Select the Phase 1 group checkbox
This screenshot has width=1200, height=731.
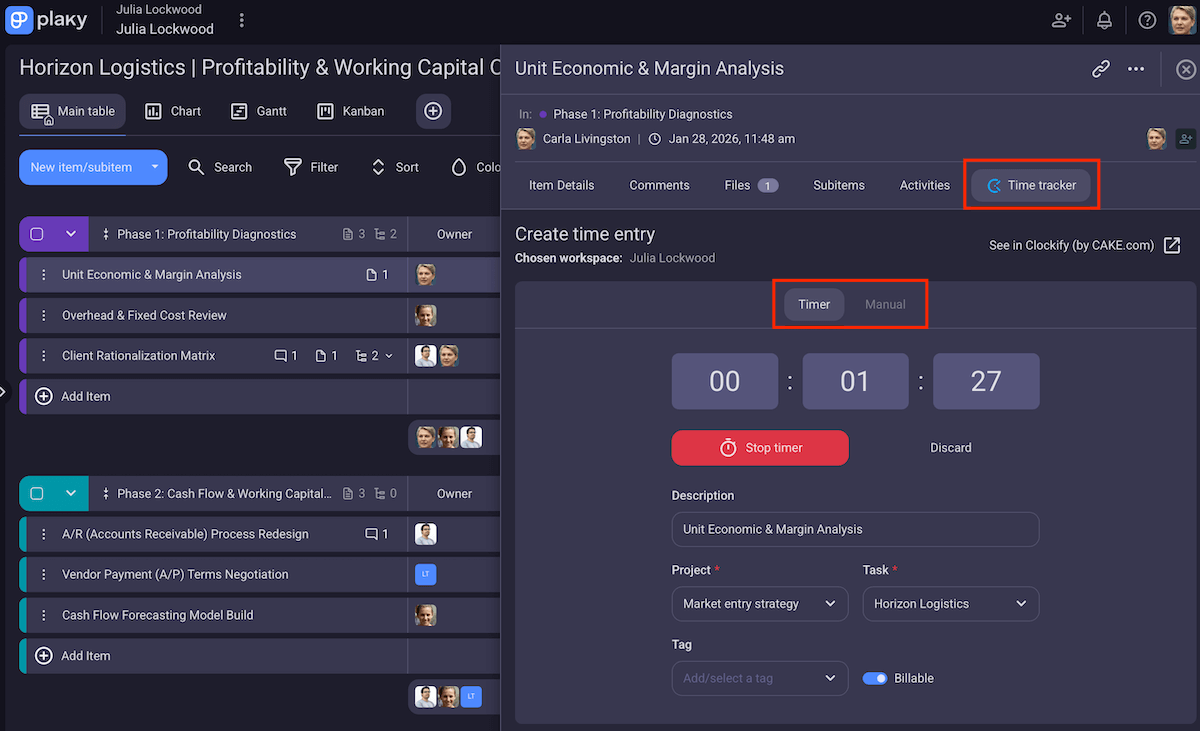coord(36,233)
